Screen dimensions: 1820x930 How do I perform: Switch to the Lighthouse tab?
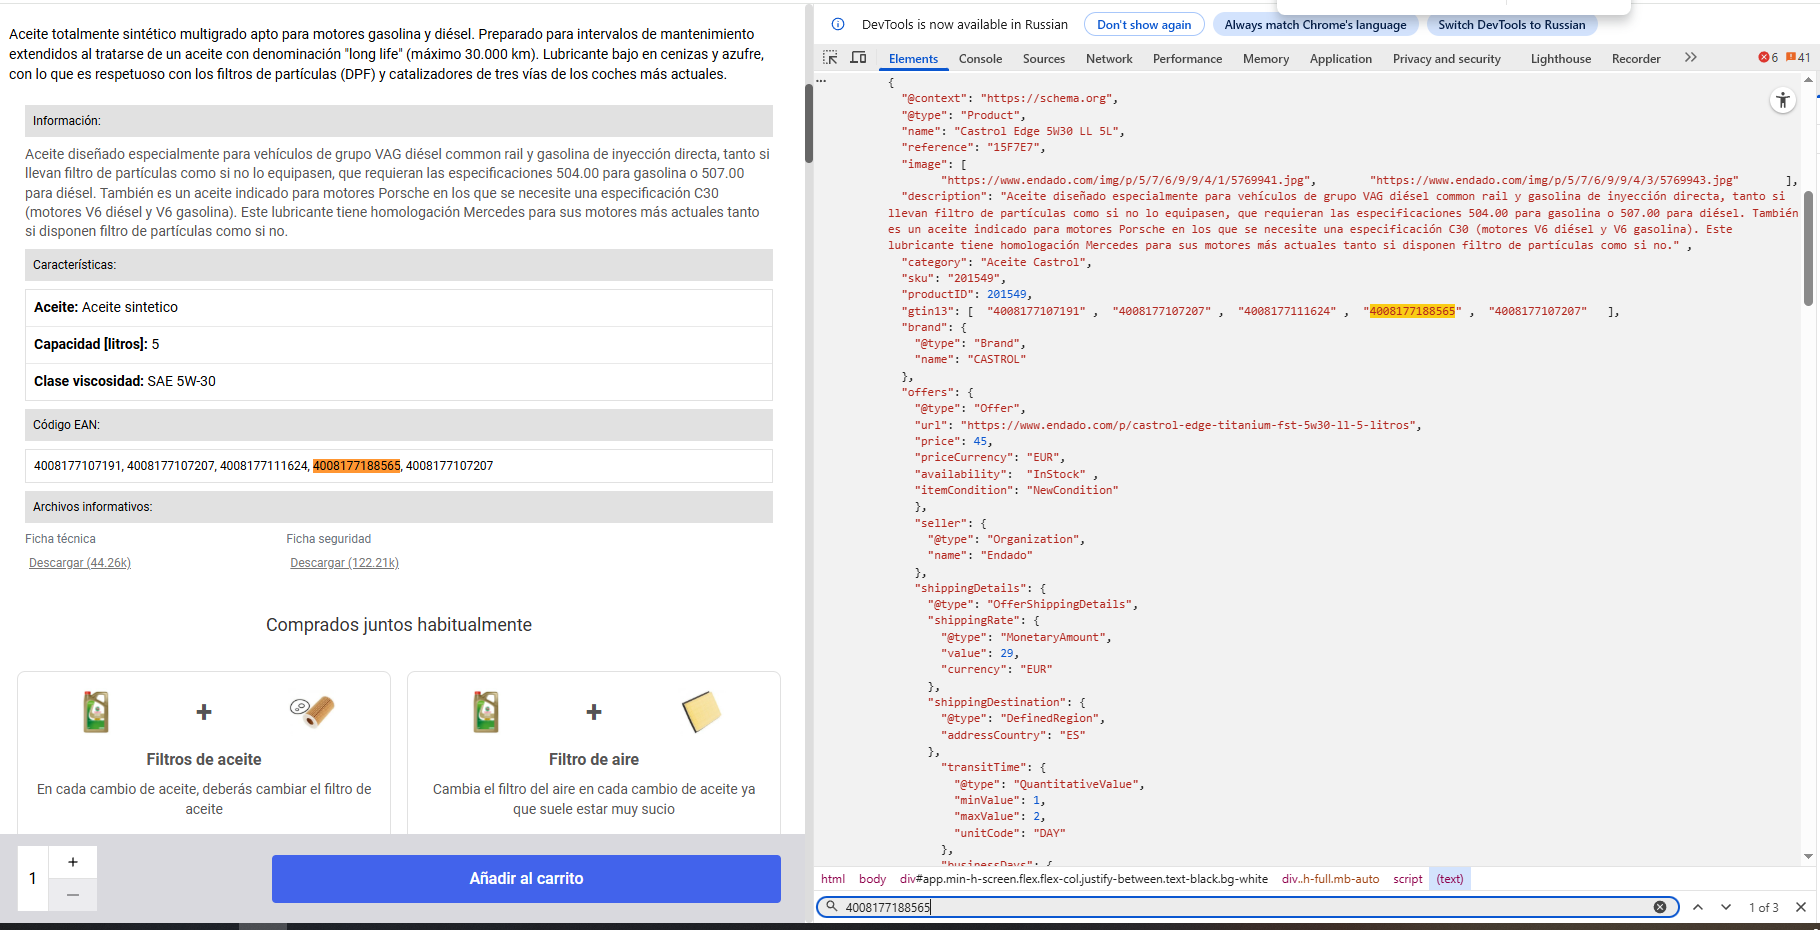[1560, 59]
